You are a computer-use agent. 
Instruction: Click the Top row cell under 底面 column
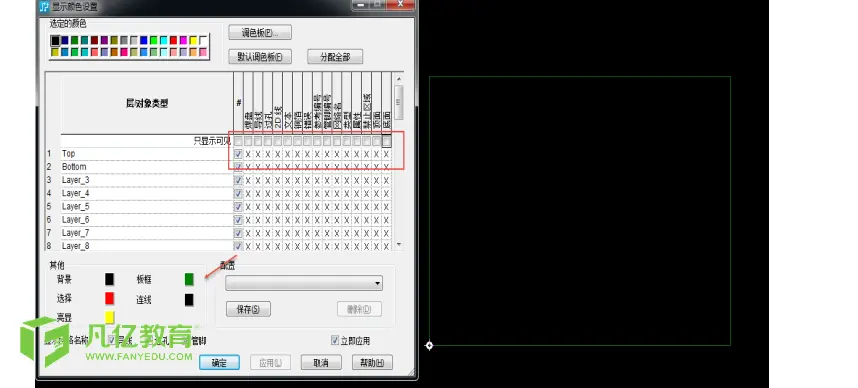coord(386,154)
